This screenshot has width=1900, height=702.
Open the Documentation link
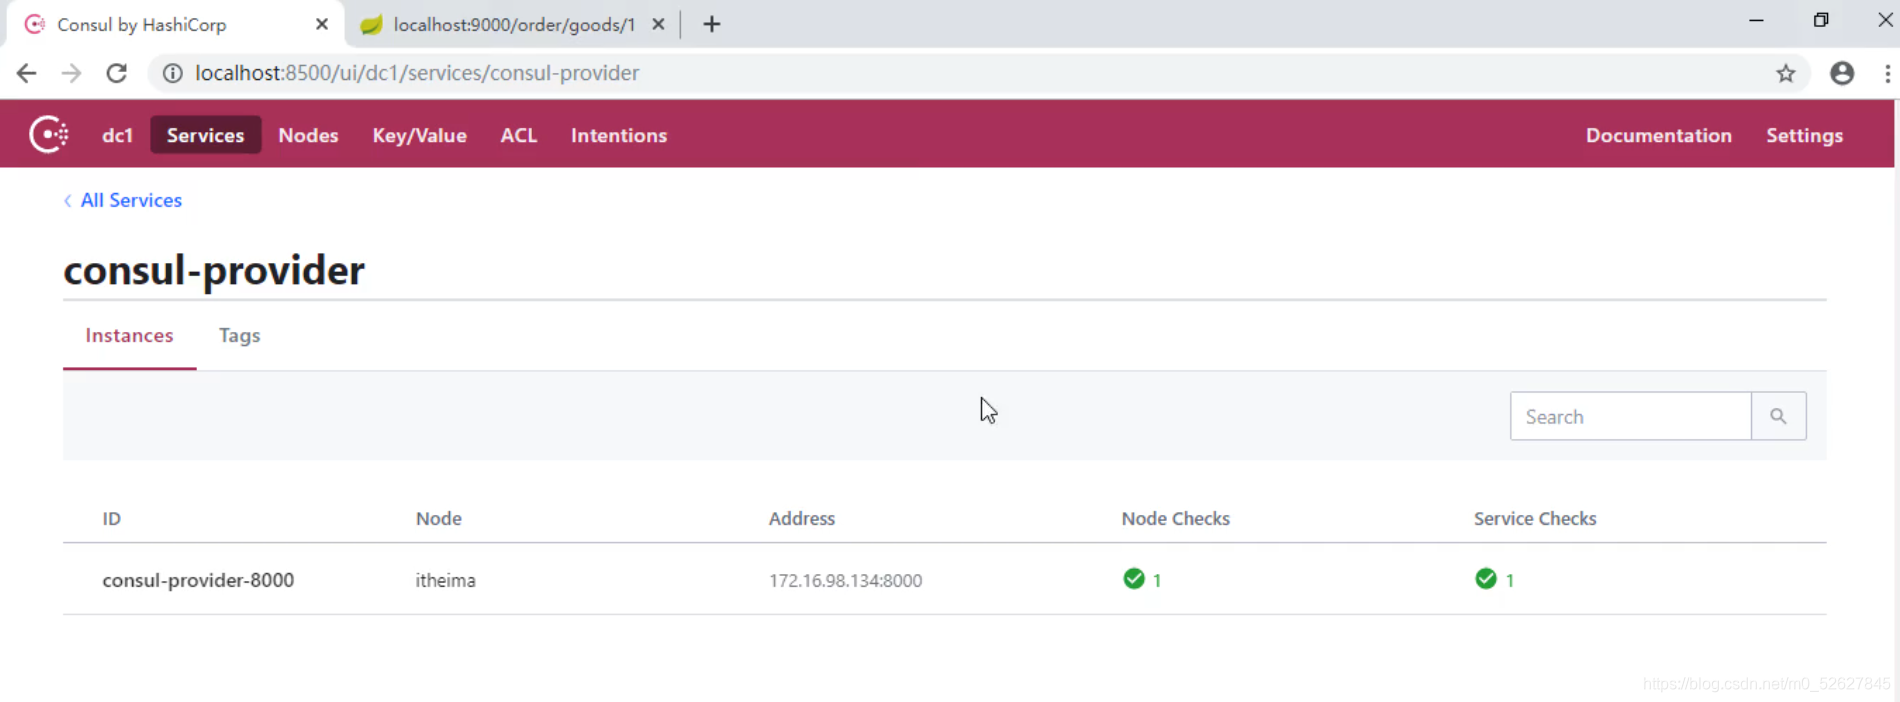[x=1659, y=135]
